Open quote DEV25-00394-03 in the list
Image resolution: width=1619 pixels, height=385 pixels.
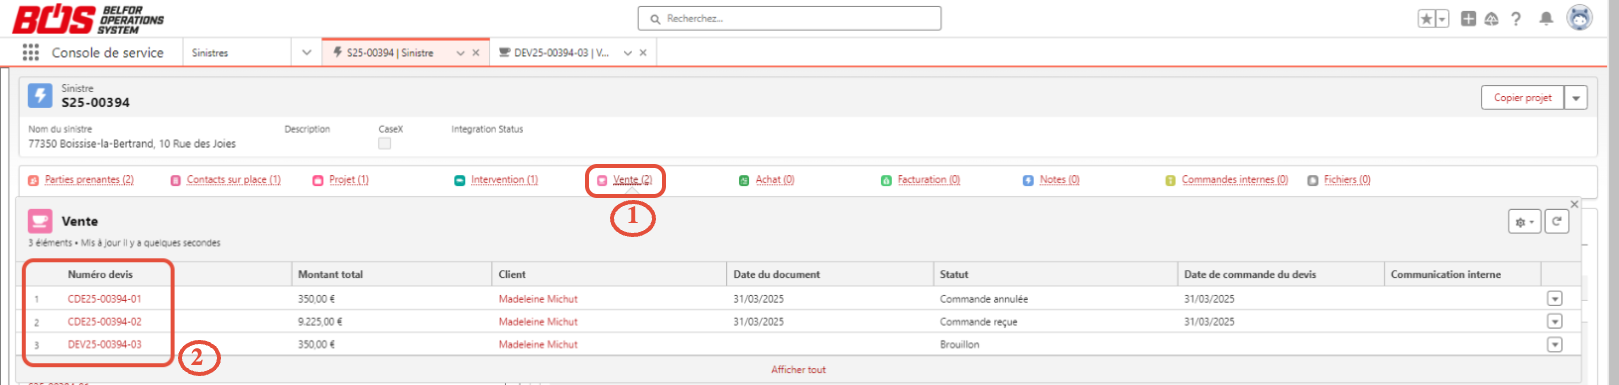(x=104, y=344)
